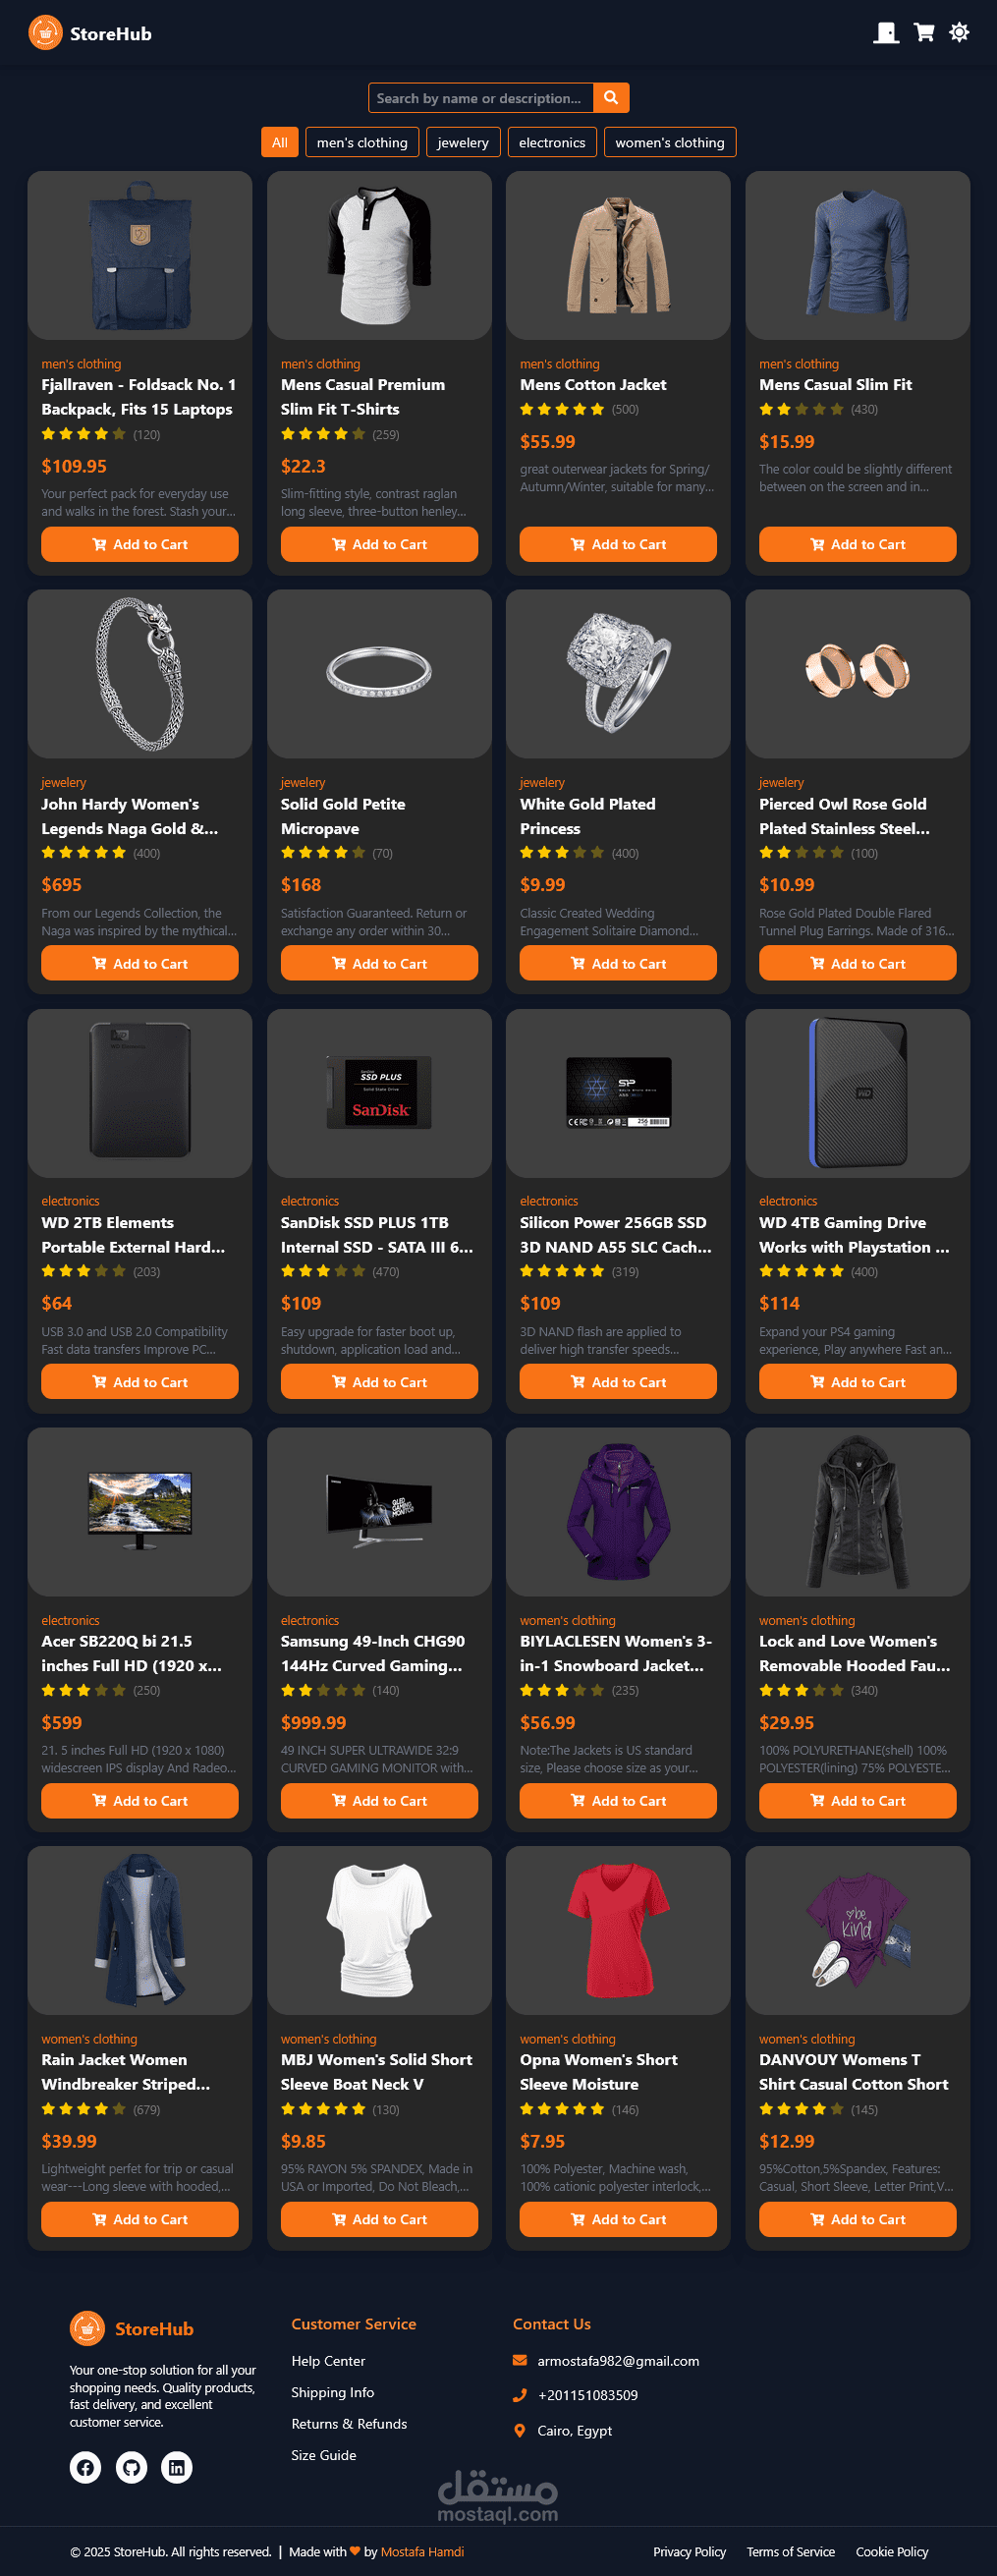Click the login door icon in header
This screenshot has width=997, height=2576.
(x=886, y=33)
